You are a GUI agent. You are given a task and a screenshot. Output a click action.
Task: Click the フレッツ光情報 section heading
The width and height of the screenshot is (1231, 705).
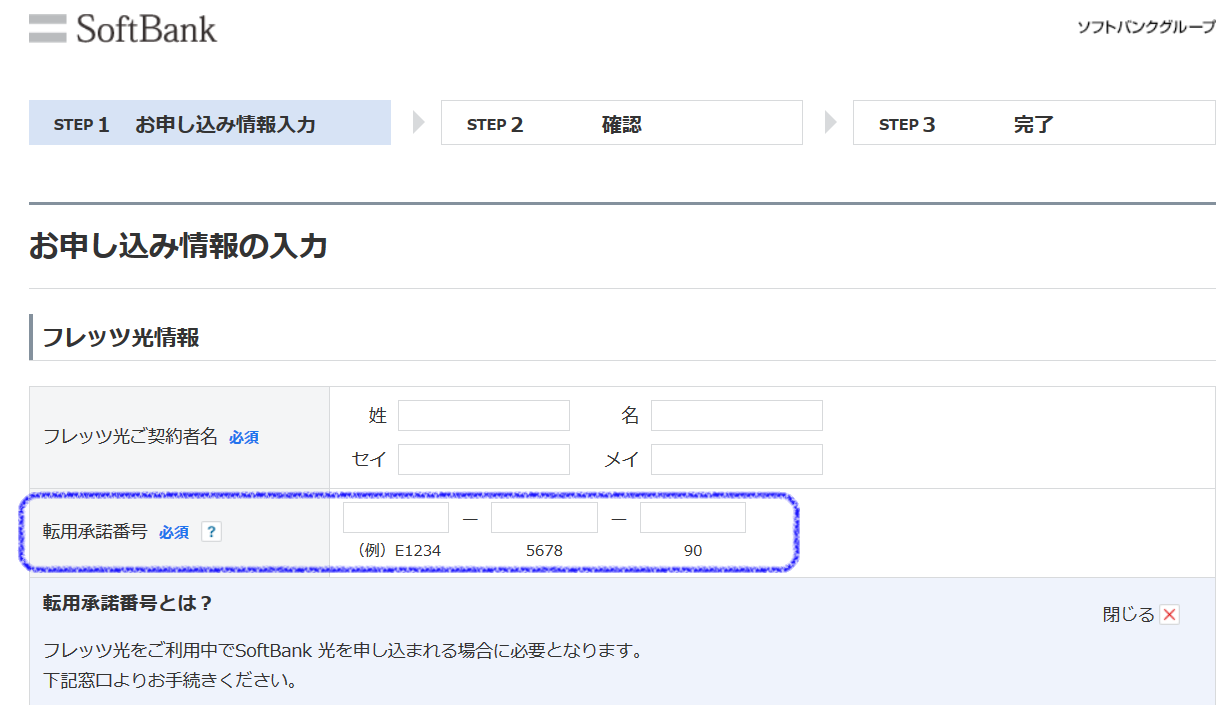pyautogui.click(x=120, y=337)
